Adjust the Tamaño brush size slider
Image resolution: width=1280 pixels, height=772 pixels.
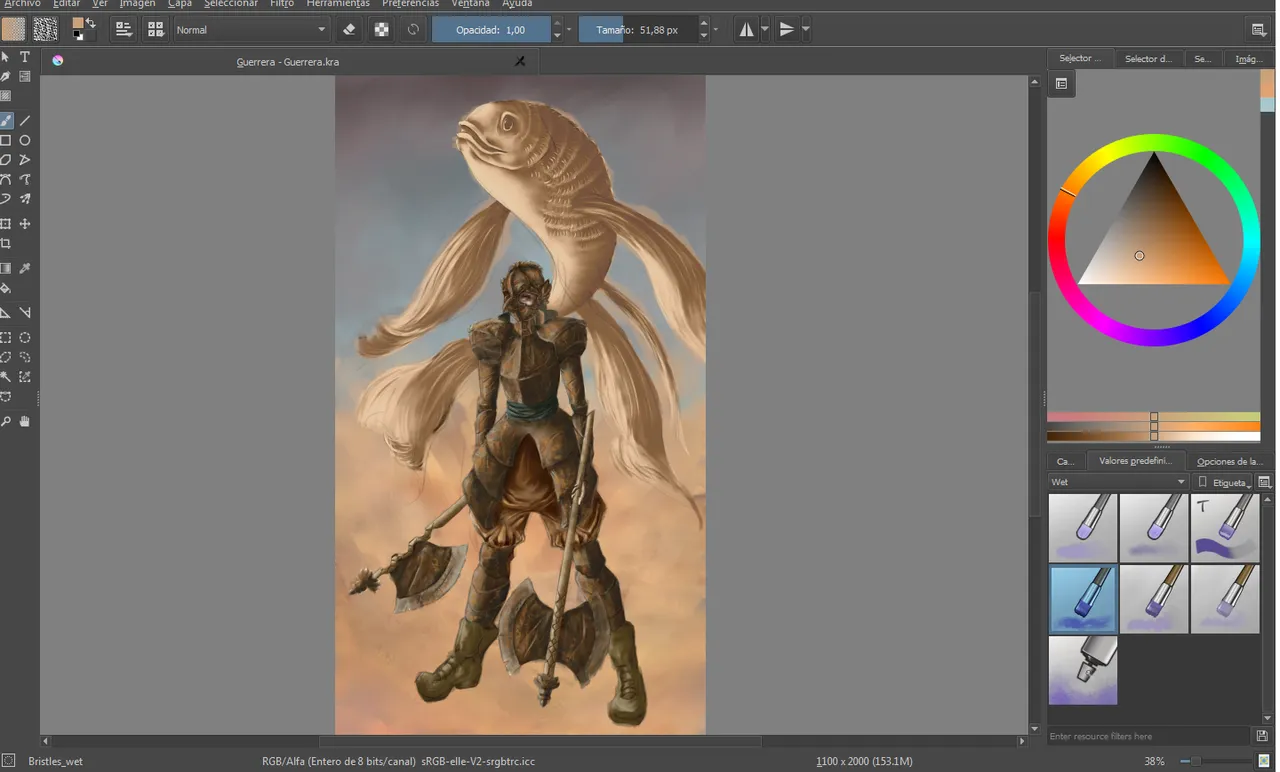pyautogui.click(x=638, y=30)
